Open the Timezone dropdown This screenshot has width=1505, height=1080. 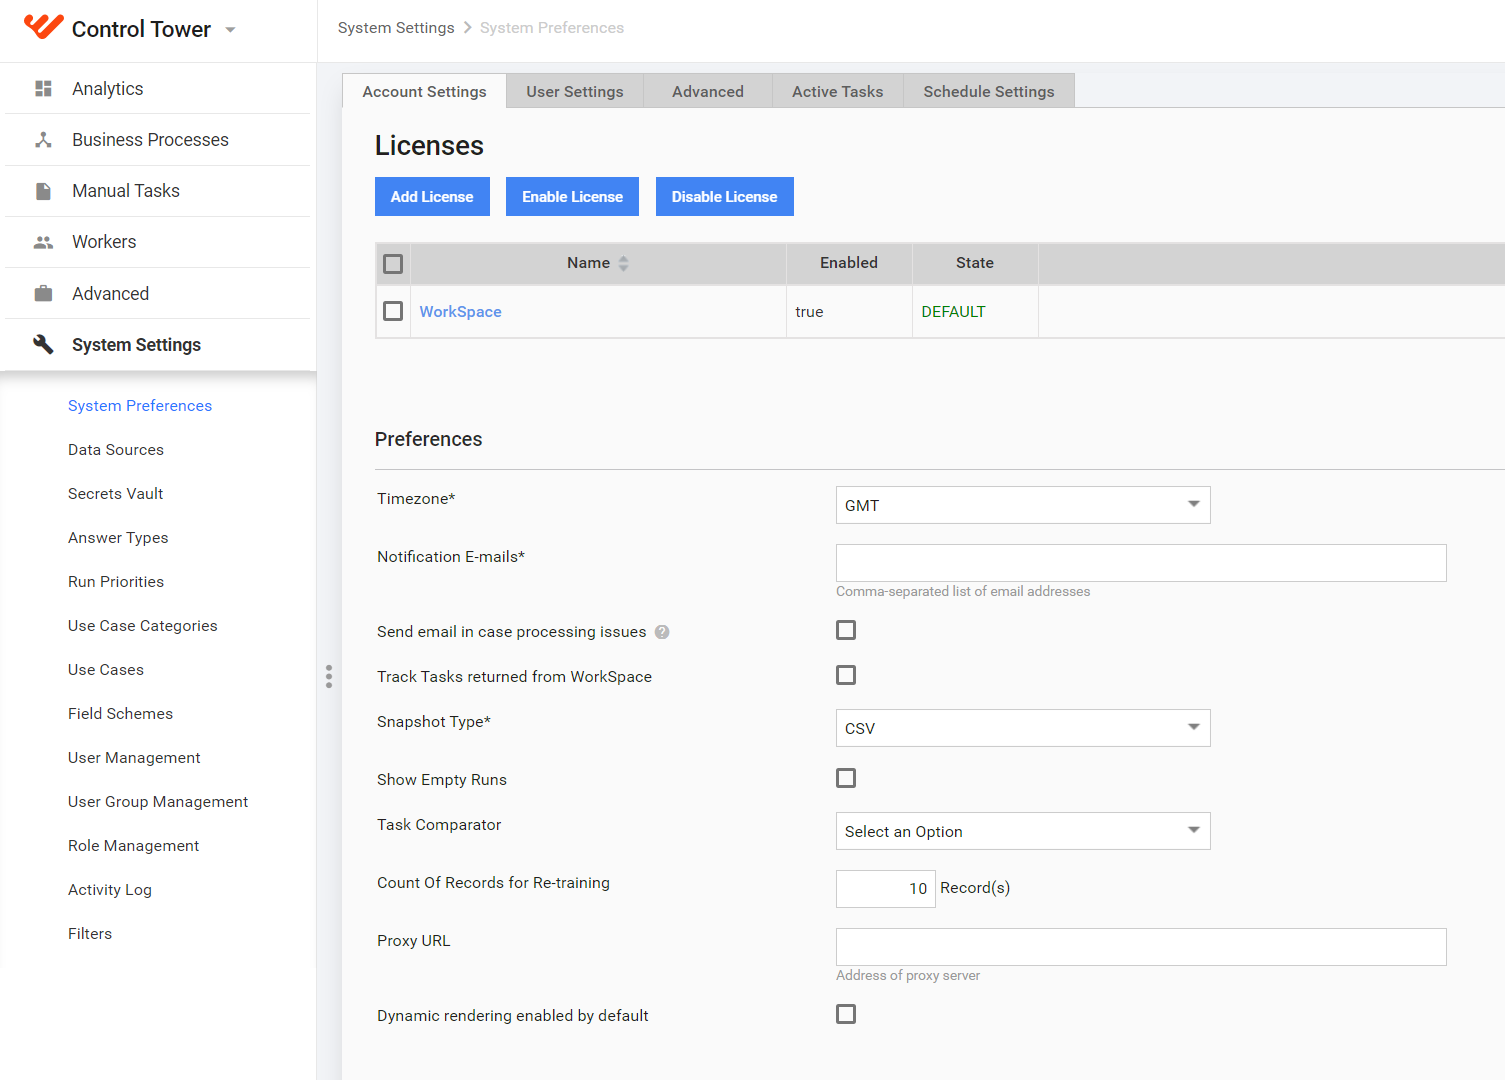(x=1023, y=505)
